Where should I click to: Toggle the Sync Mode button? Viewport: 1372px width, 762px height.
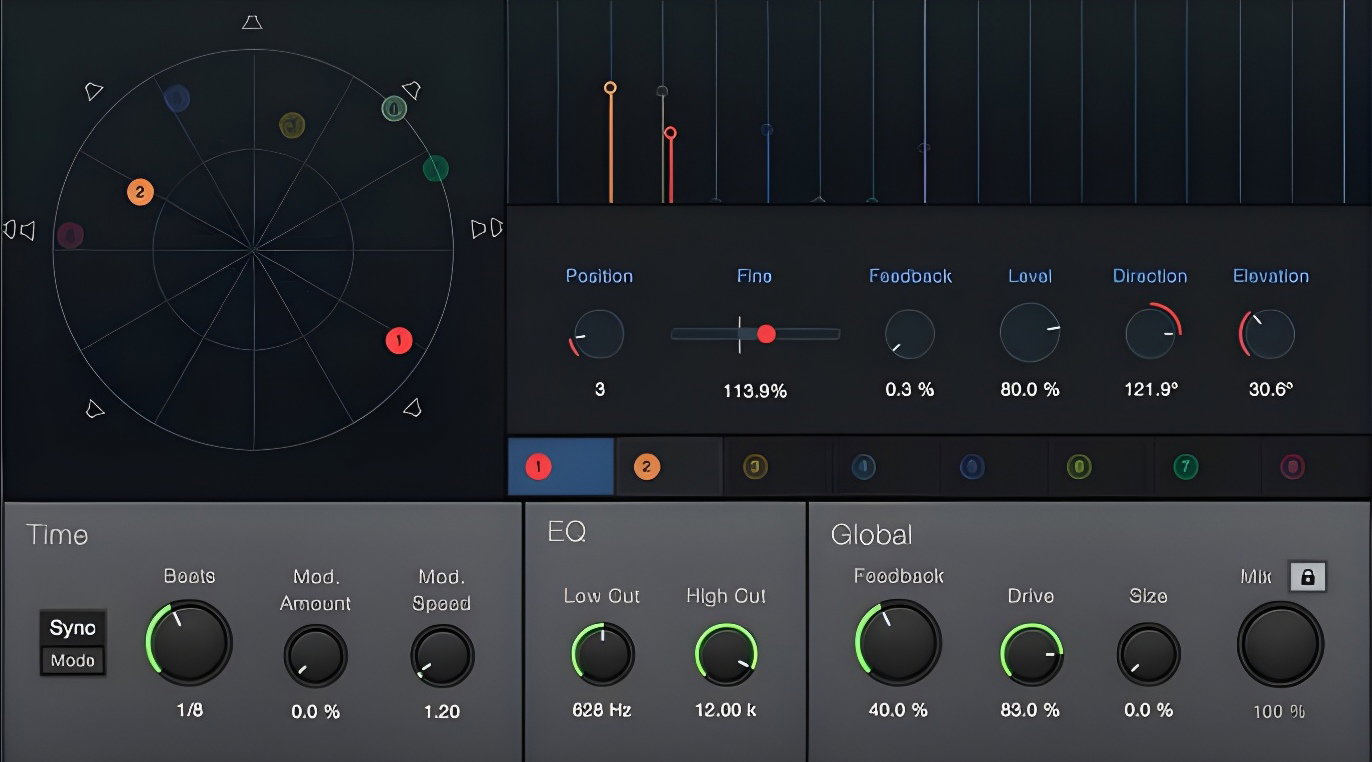[x=73, y=643]
